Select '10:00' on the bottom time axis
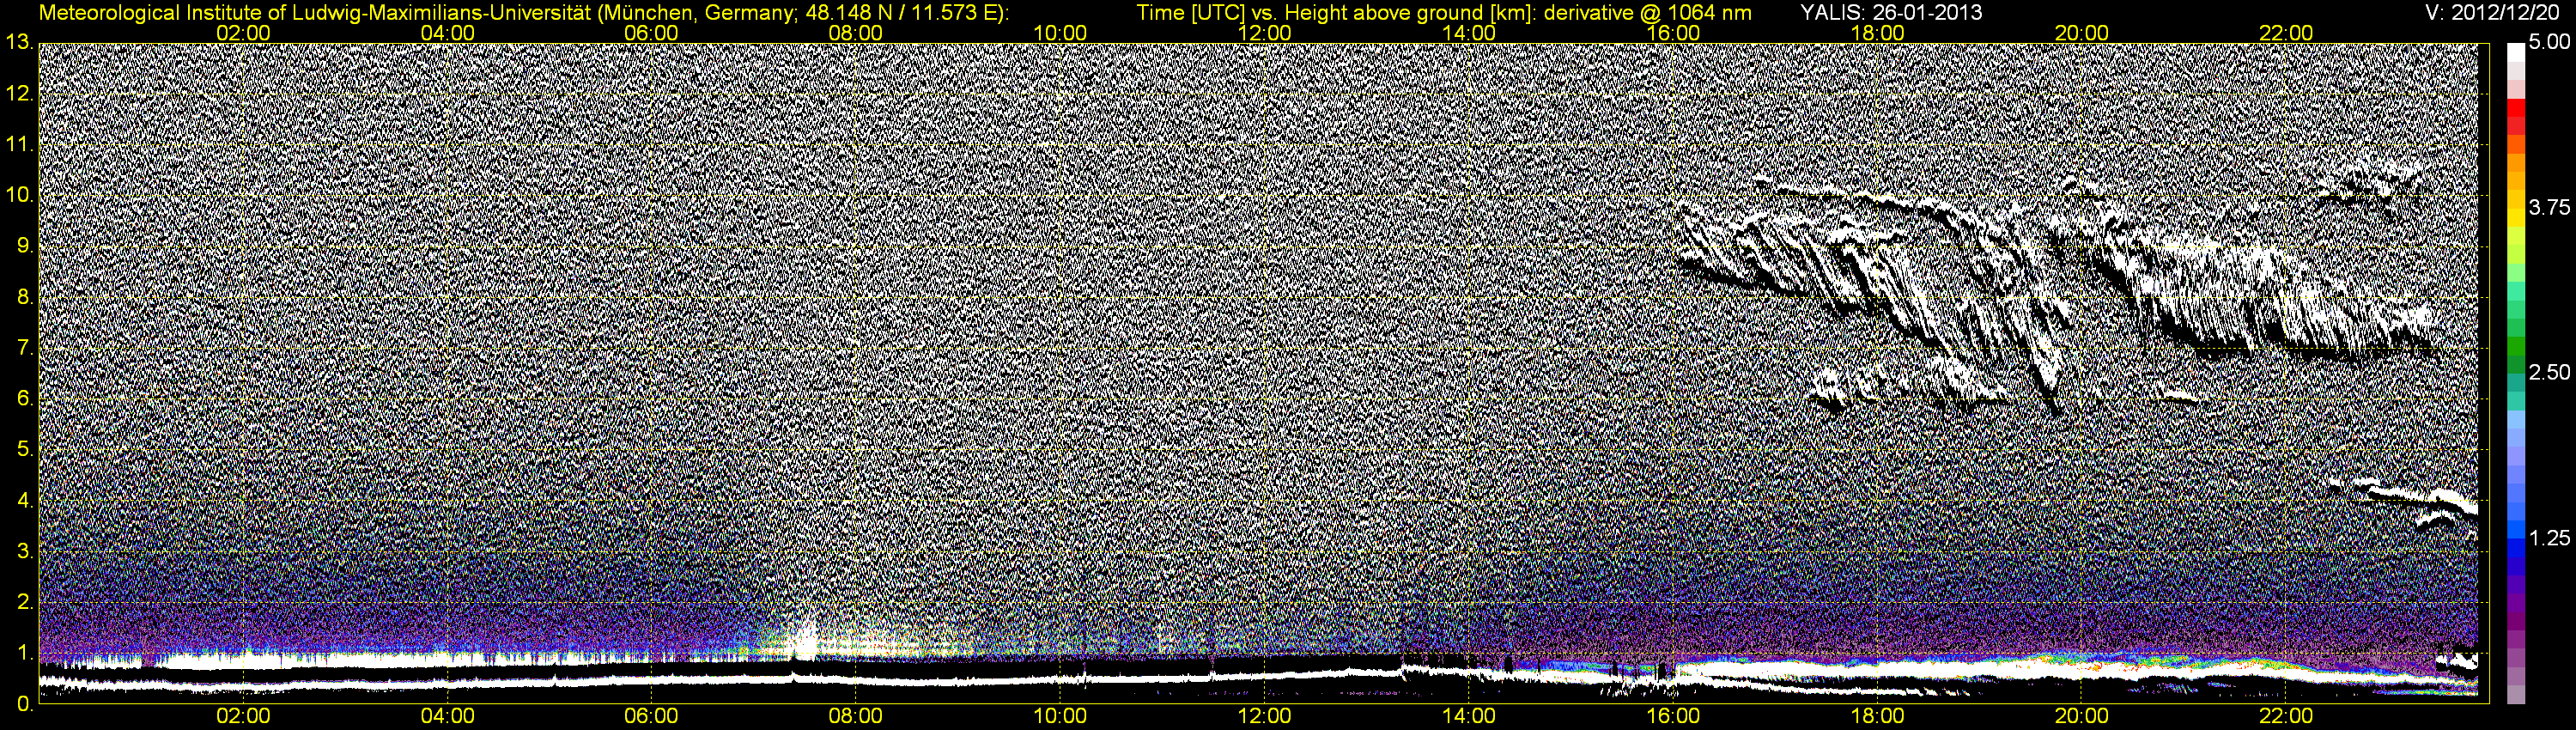 pyautogui.click(x=1060, y=717)
